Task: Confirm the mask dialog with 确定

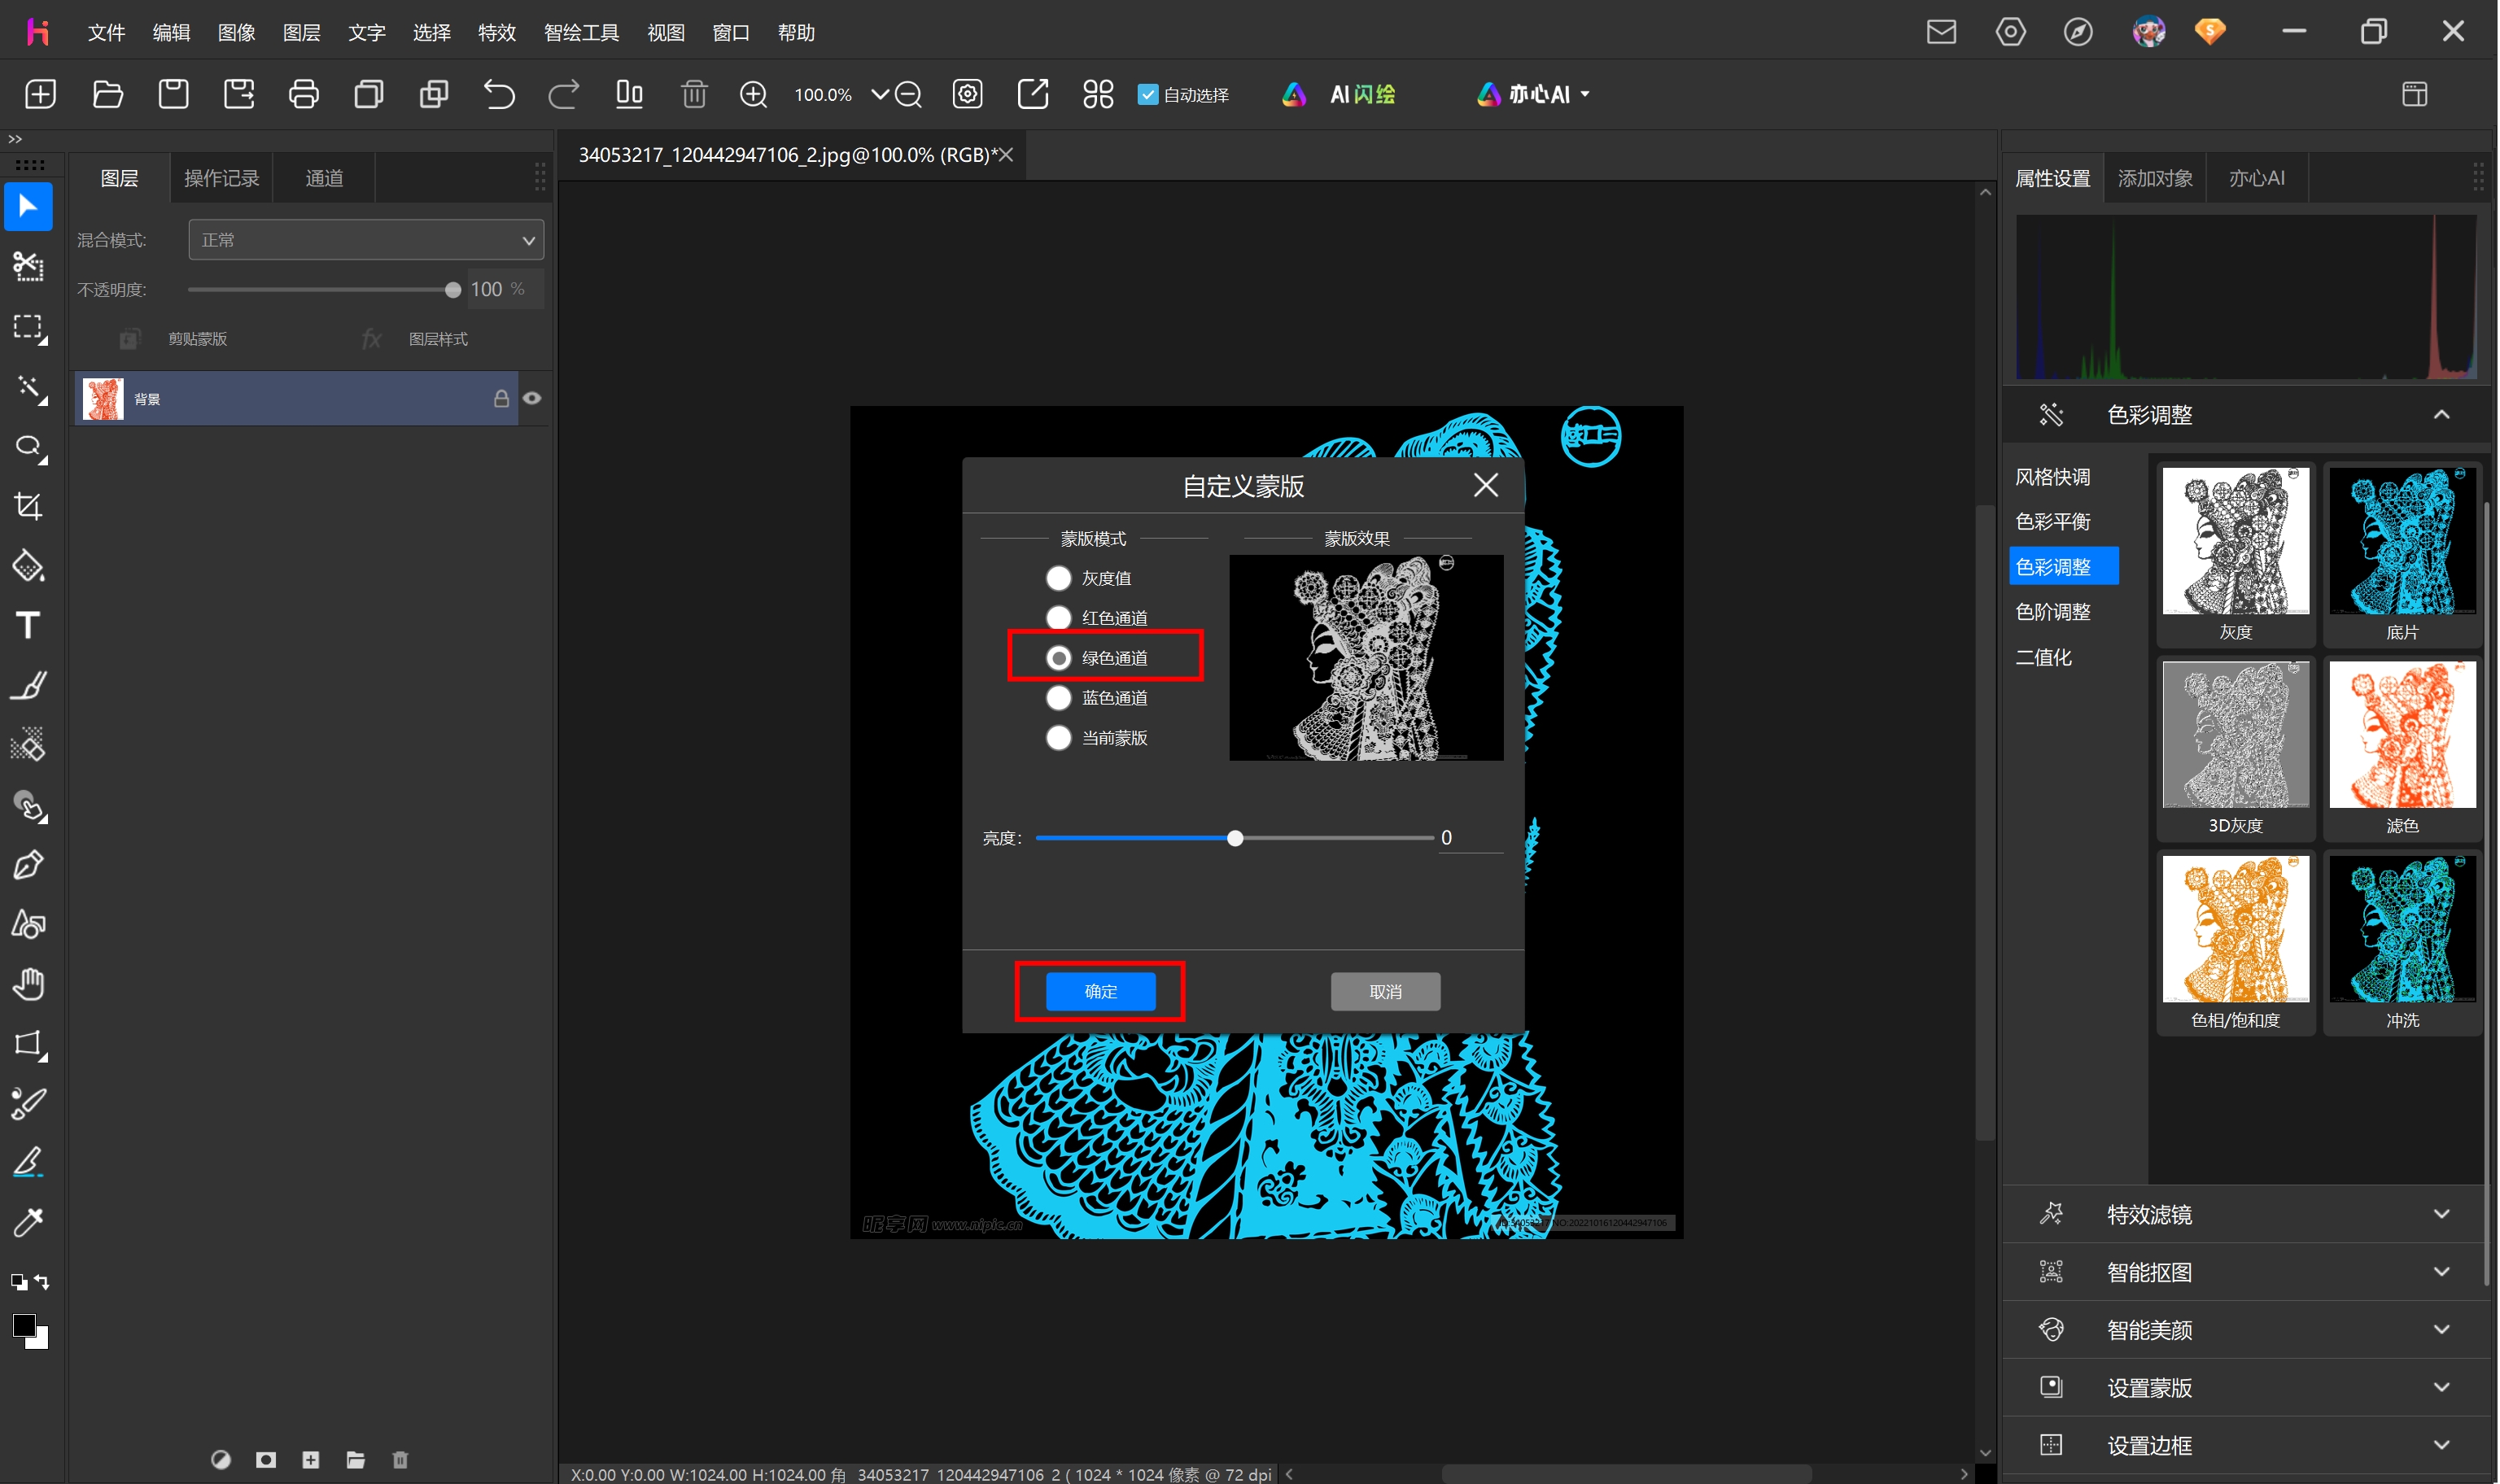Action: [x=1100, y=992]
